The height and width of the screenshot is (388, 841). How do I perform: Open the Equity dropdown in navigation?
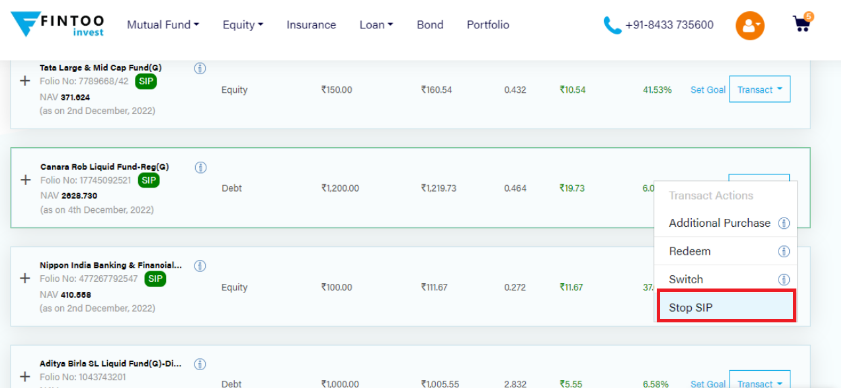click(x=243, y=25)
